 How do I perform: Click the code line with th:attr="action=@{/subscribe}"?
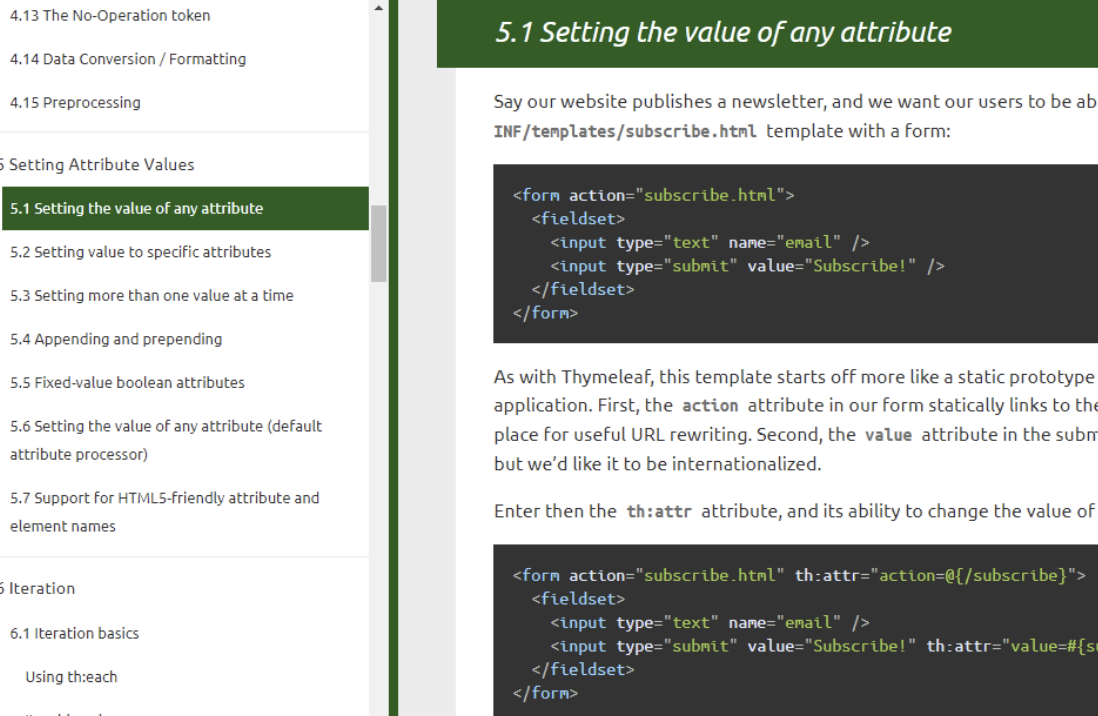799,575
